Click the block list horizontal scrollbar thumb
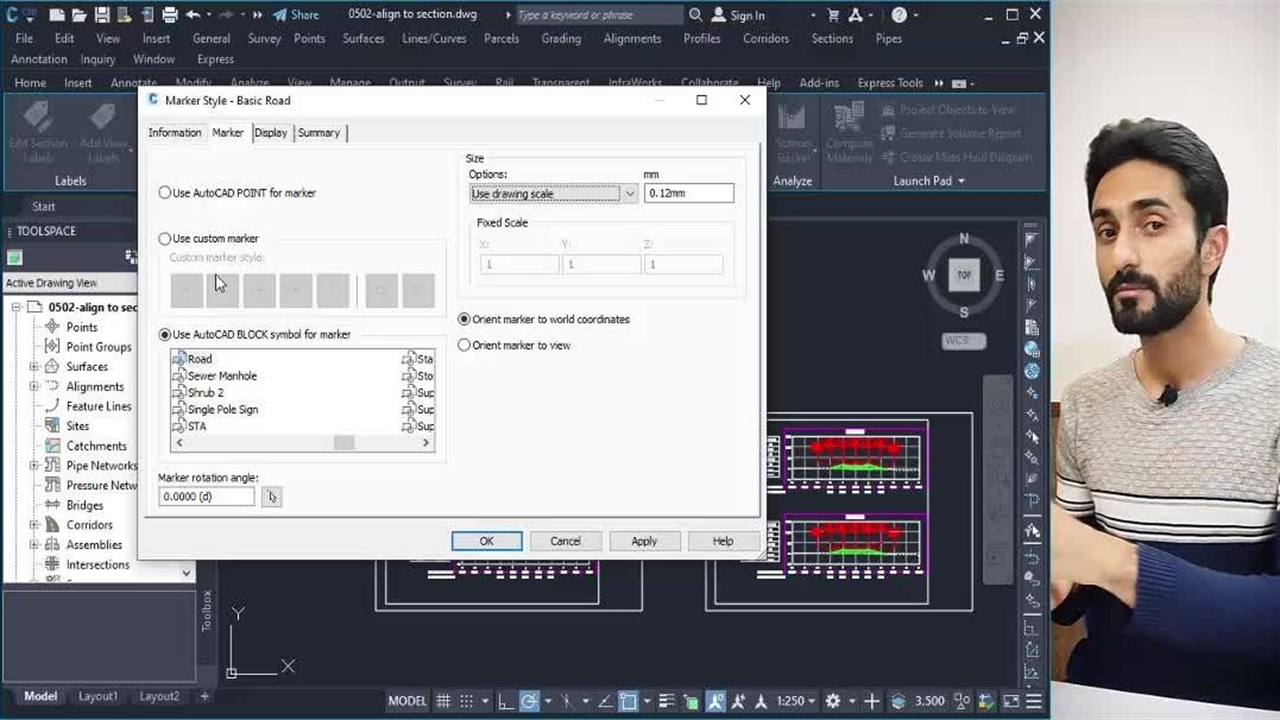 [x=344, y=443]
